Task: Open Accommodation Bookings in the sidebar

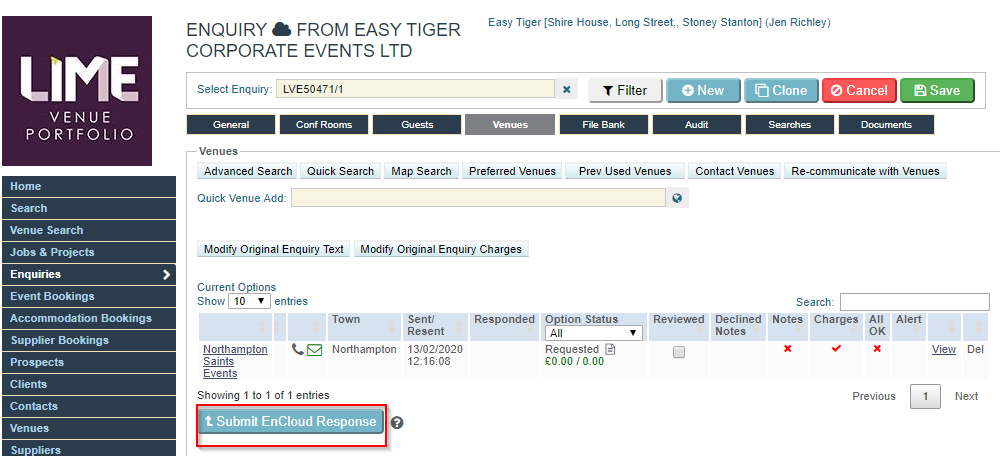Action: [x=89, y=318]
